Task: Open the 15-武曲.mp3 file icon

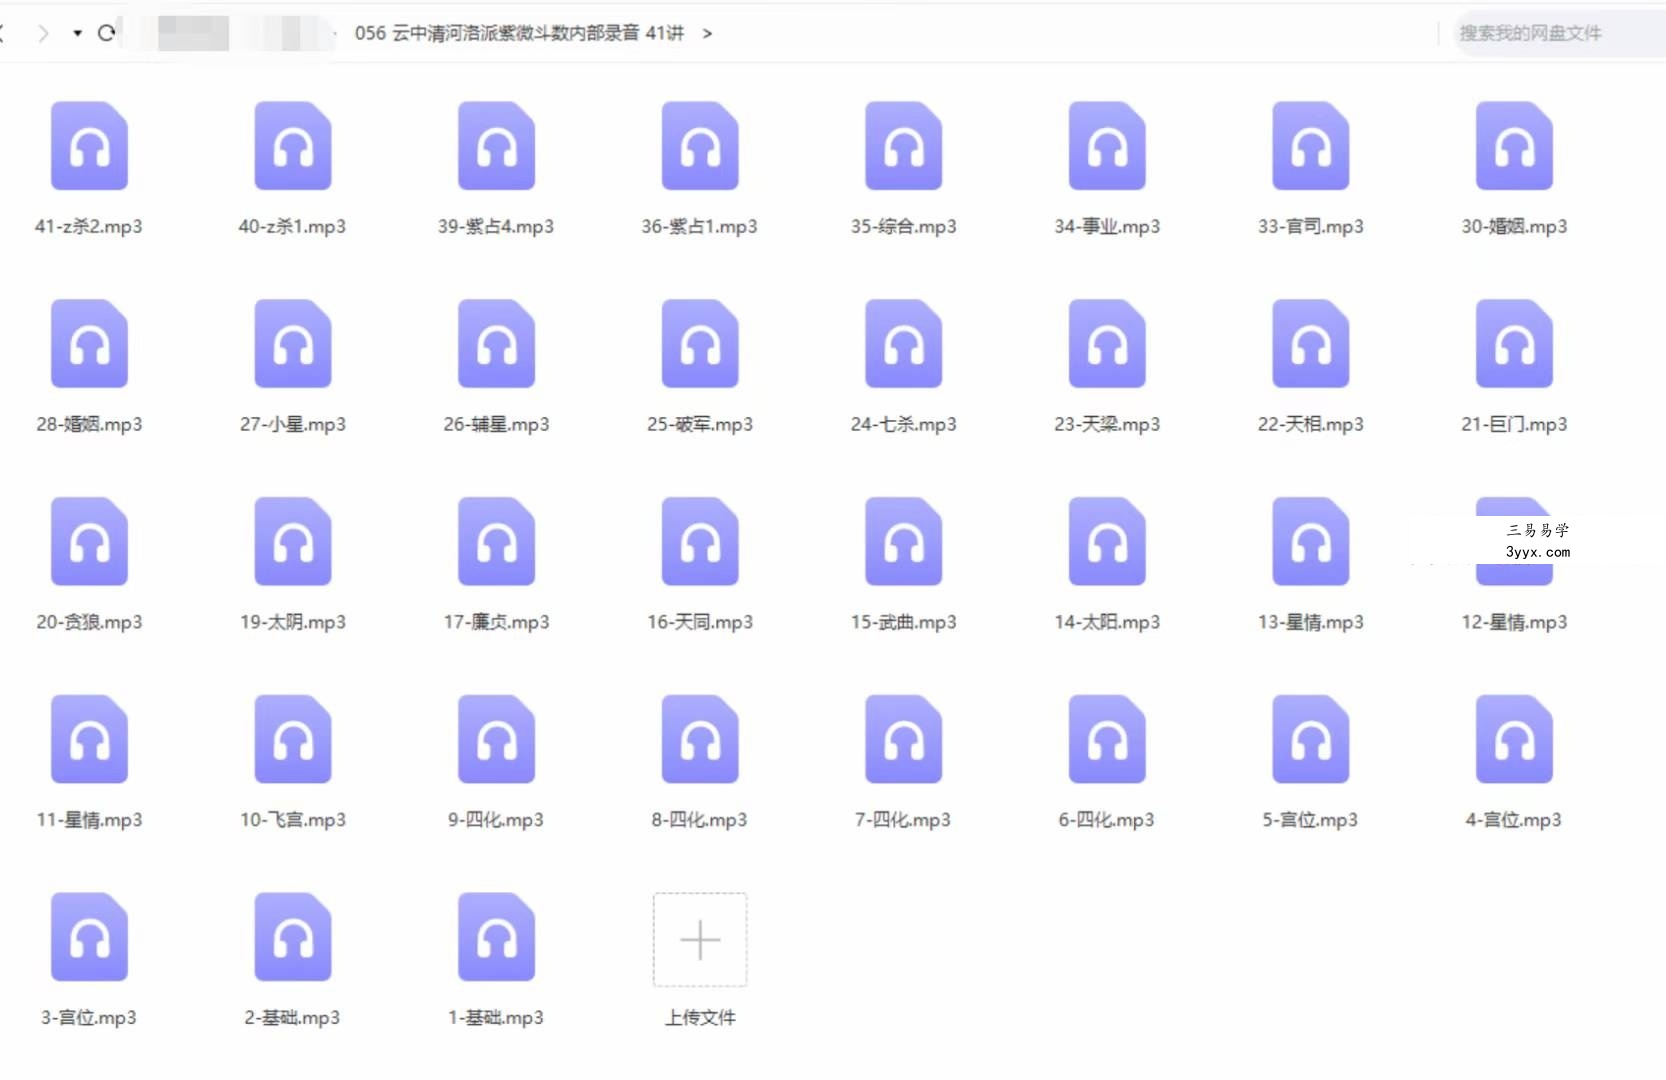Action: click(x=904, y=542)
